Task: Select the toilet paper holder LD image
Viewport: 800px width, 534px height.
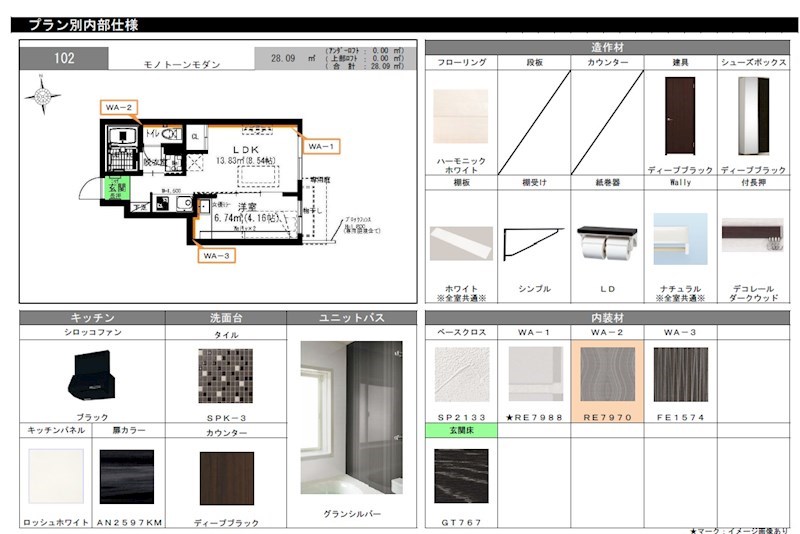Action: point(608,243)
